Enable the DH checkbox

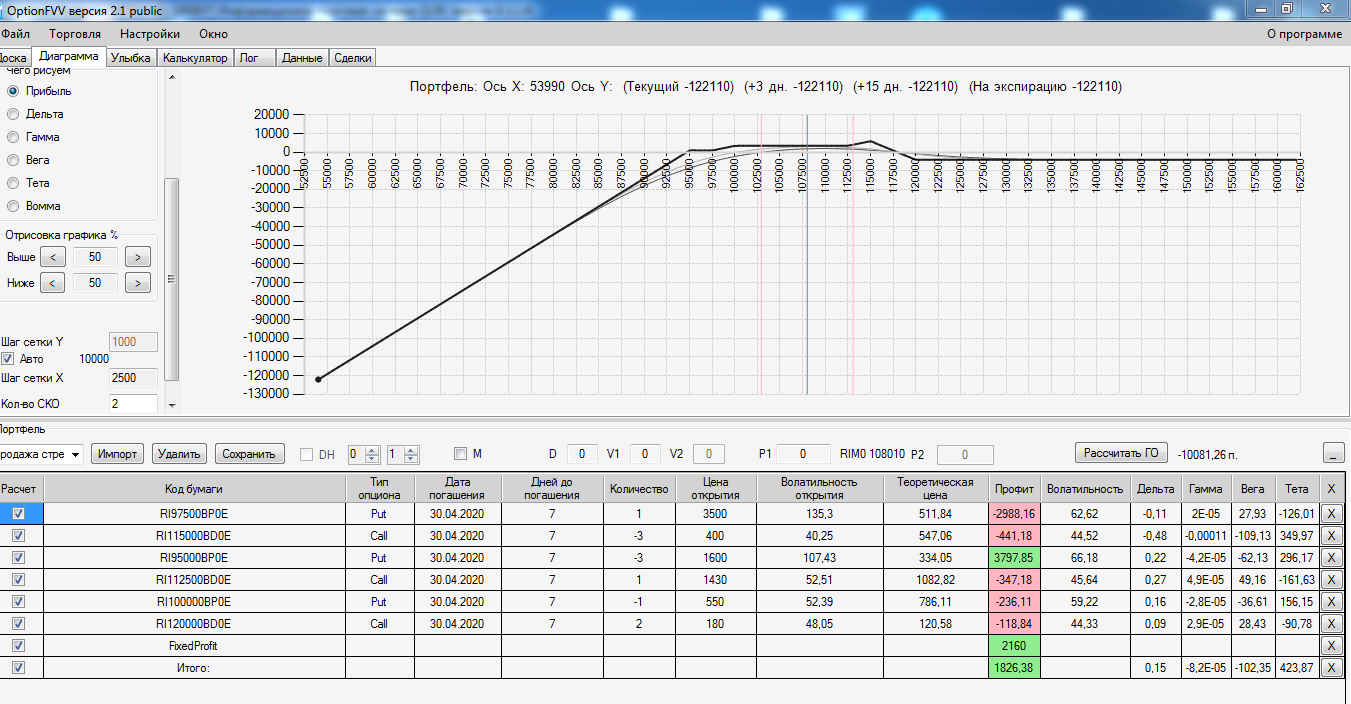[x=307, y=454]
